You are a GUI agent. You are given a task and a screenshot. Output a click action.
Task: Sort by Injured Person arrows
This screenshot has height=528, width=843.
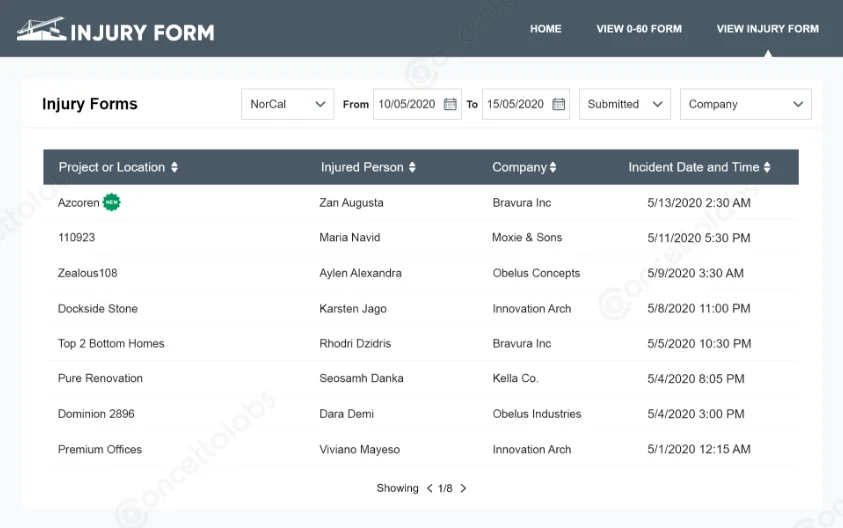(x=412, y=168)
